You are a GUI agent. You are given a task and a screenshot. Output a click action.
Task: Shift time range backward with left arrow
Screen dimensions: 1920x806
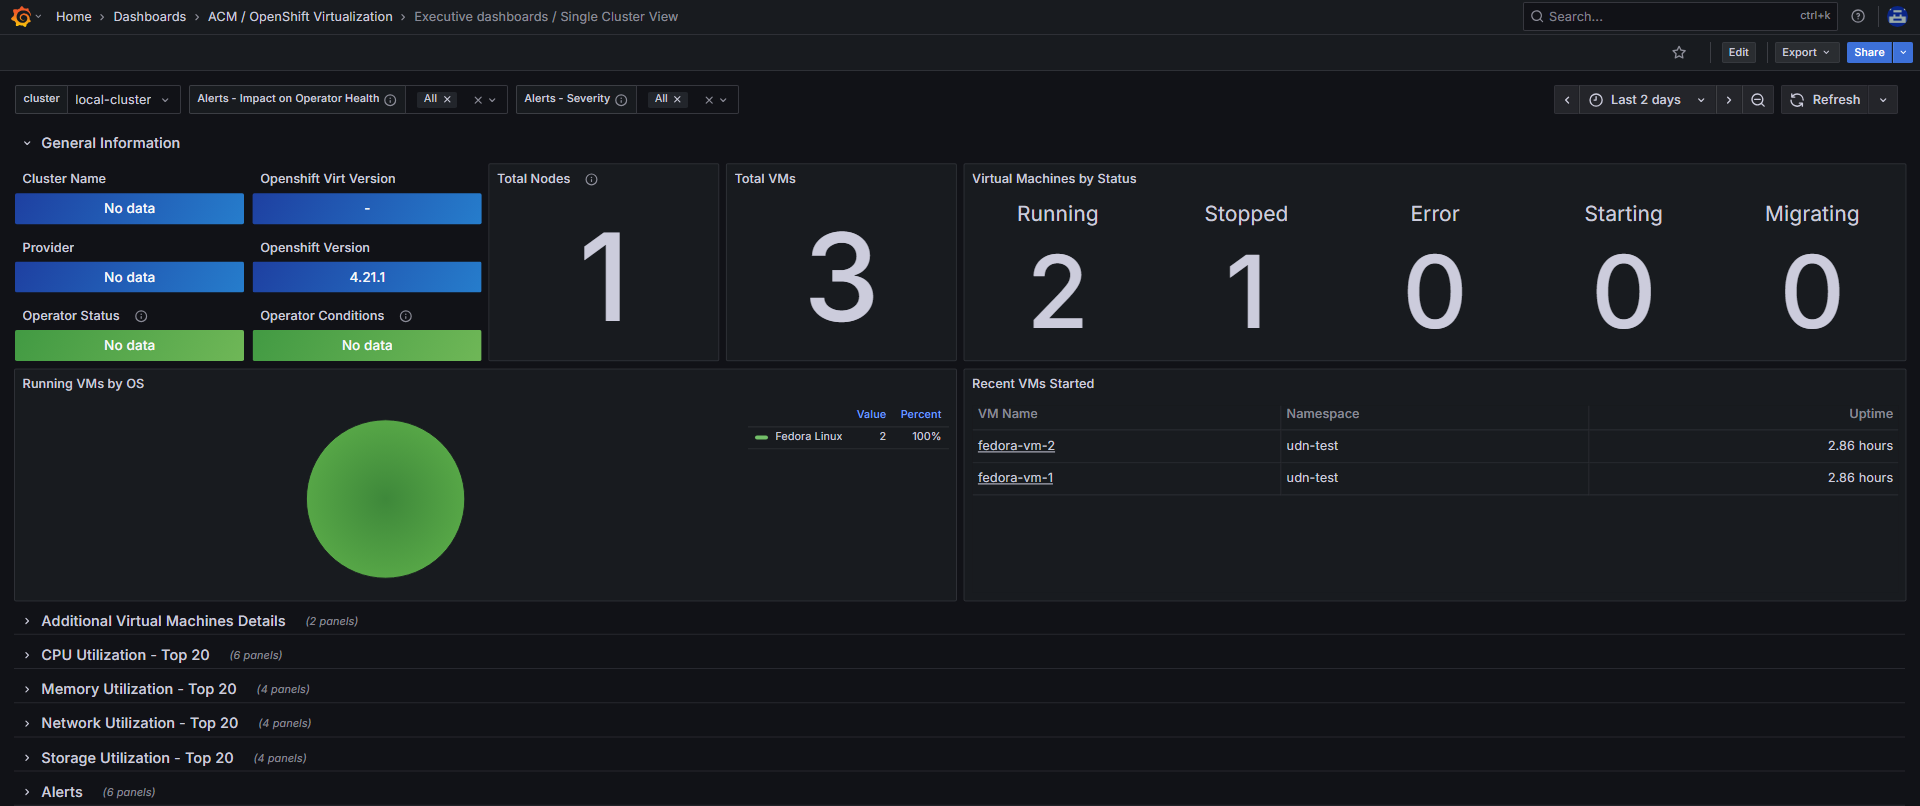1567,100
